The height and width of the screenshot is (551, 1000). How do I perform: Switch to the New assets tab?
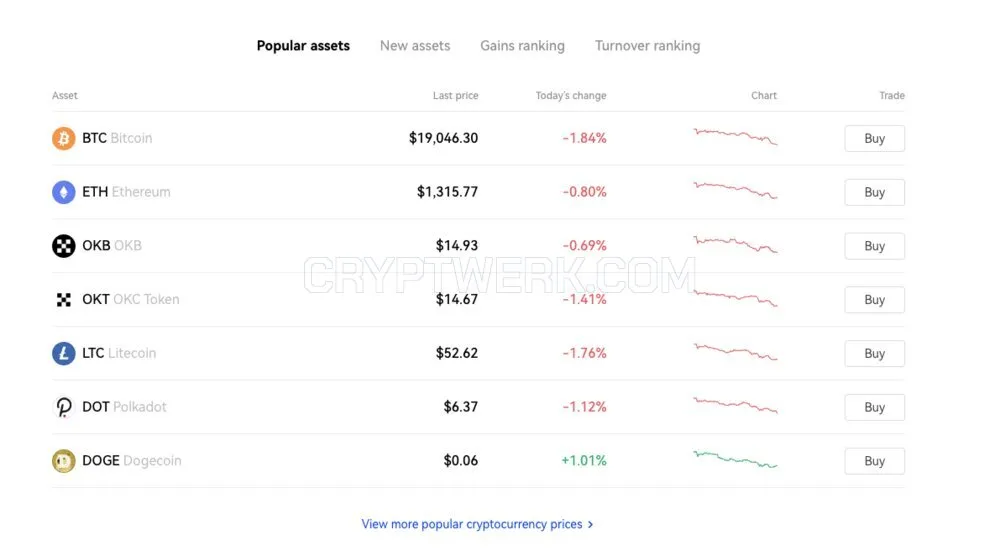[x=415, y=46]
